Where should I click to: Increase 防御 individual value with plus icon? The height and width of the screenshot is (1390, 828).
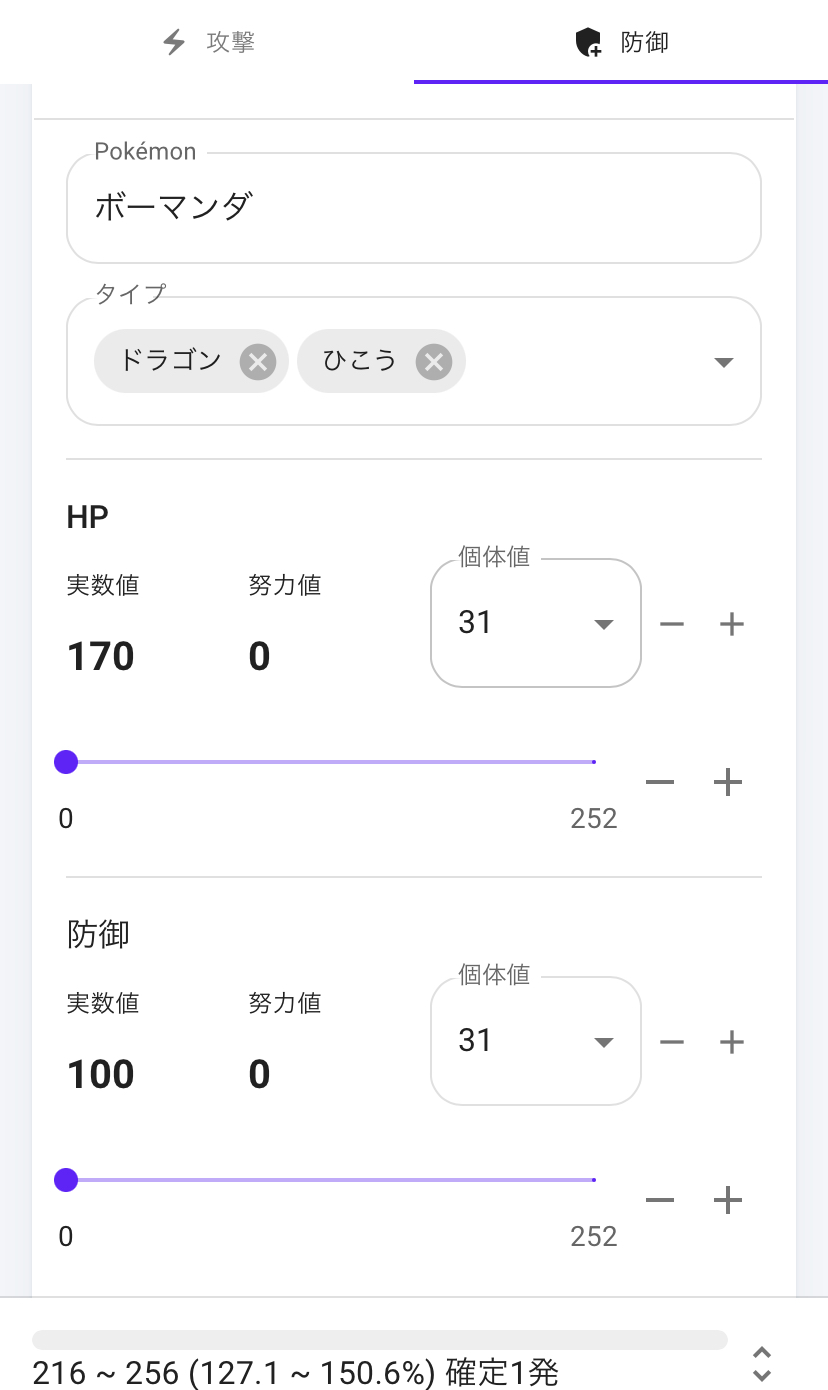pos(732,1042)
